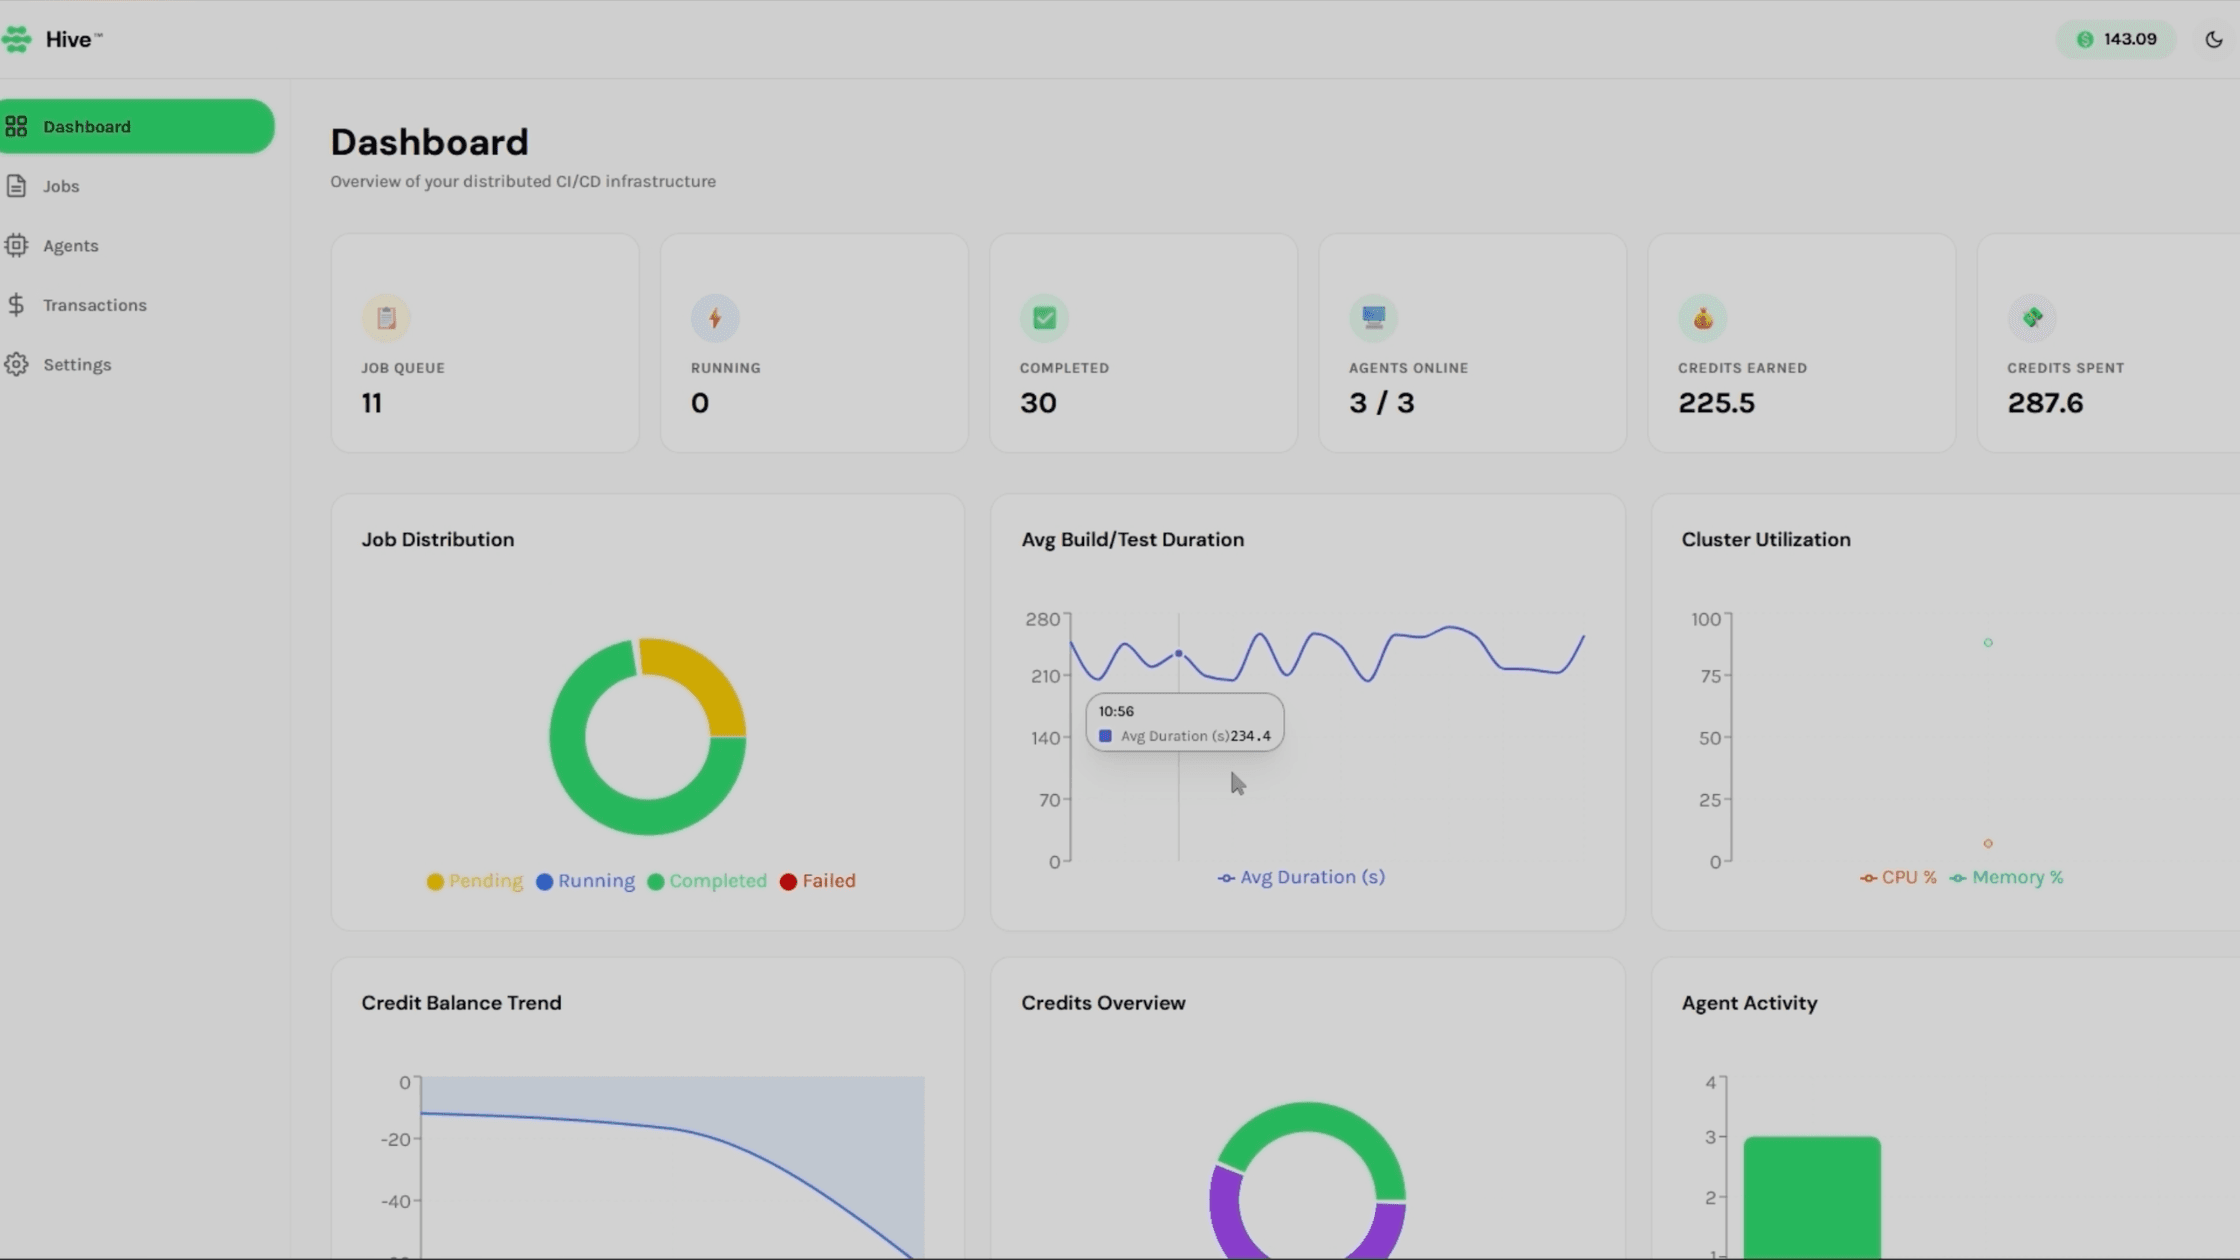The image size is (2240, 1260).
Task: Click the Credit Balance Trend title
Action: (461, 1003)
